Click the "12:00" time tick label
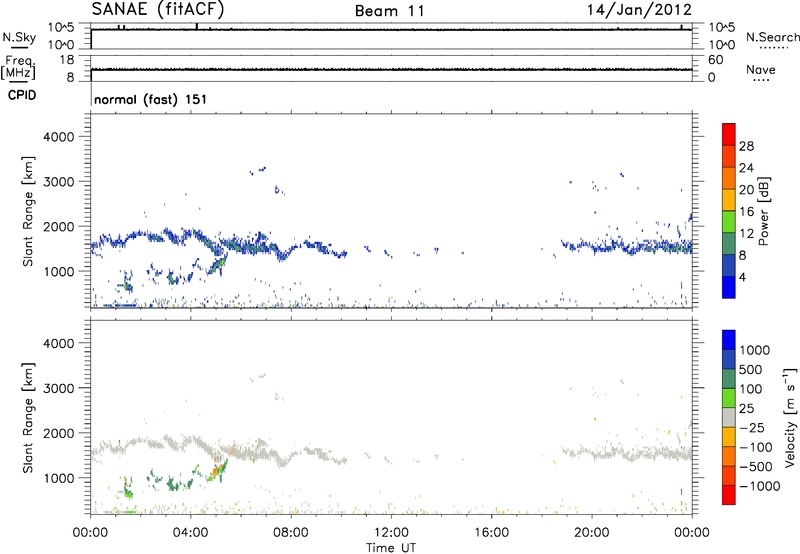The height and width of the screenshot is (554, 800). tap(391, 533)
